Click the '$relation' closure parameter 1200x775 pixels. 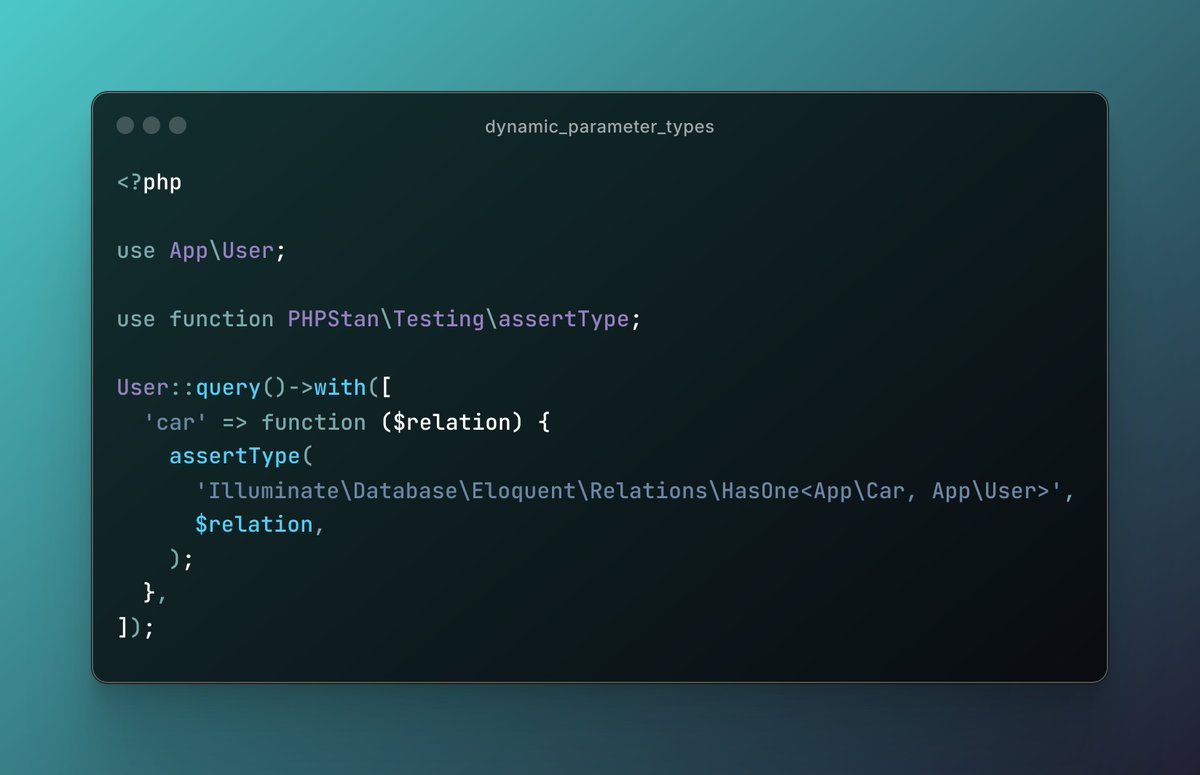pyautogui.click(x=452, y=422)
